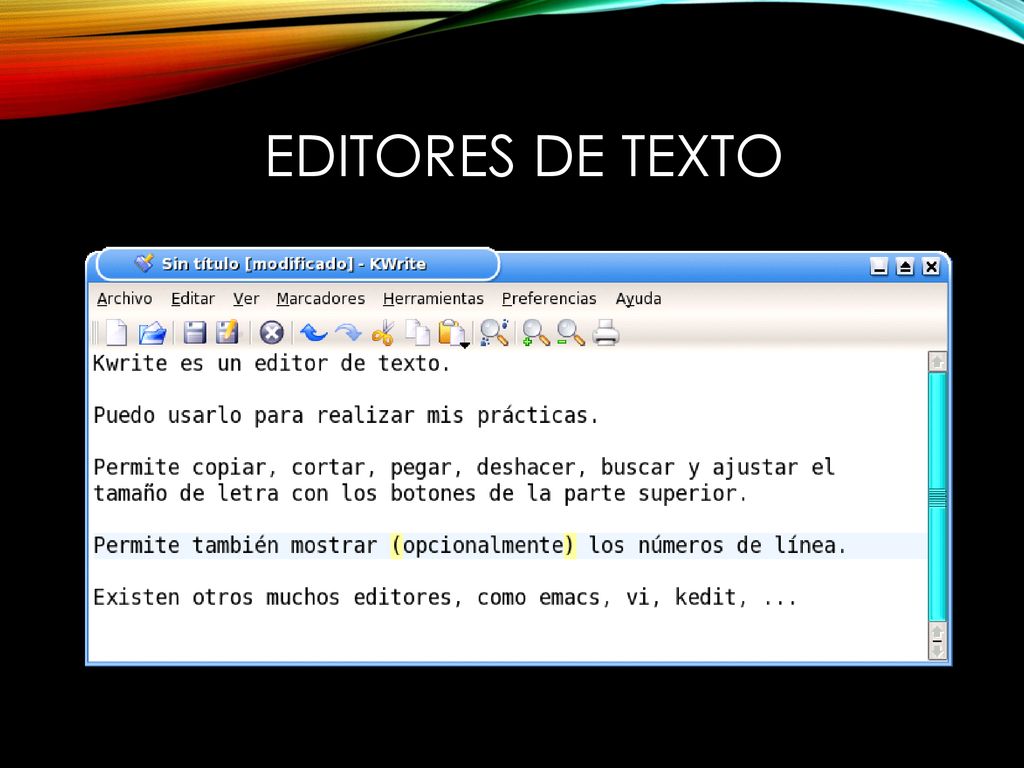
Task: Click the line 'Kwrite es un editor de texto.'
Action: click(x=272, y=363)
